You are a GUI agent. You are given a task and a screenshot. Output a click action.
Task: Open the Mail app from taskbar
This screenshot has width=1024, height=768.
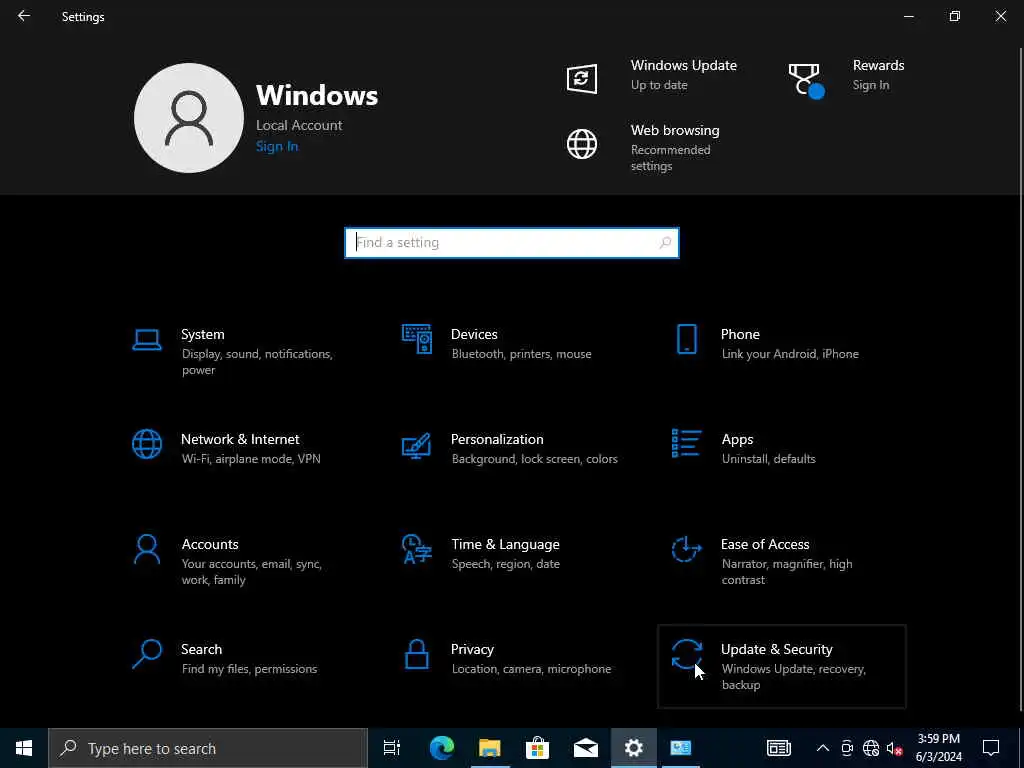586,748
